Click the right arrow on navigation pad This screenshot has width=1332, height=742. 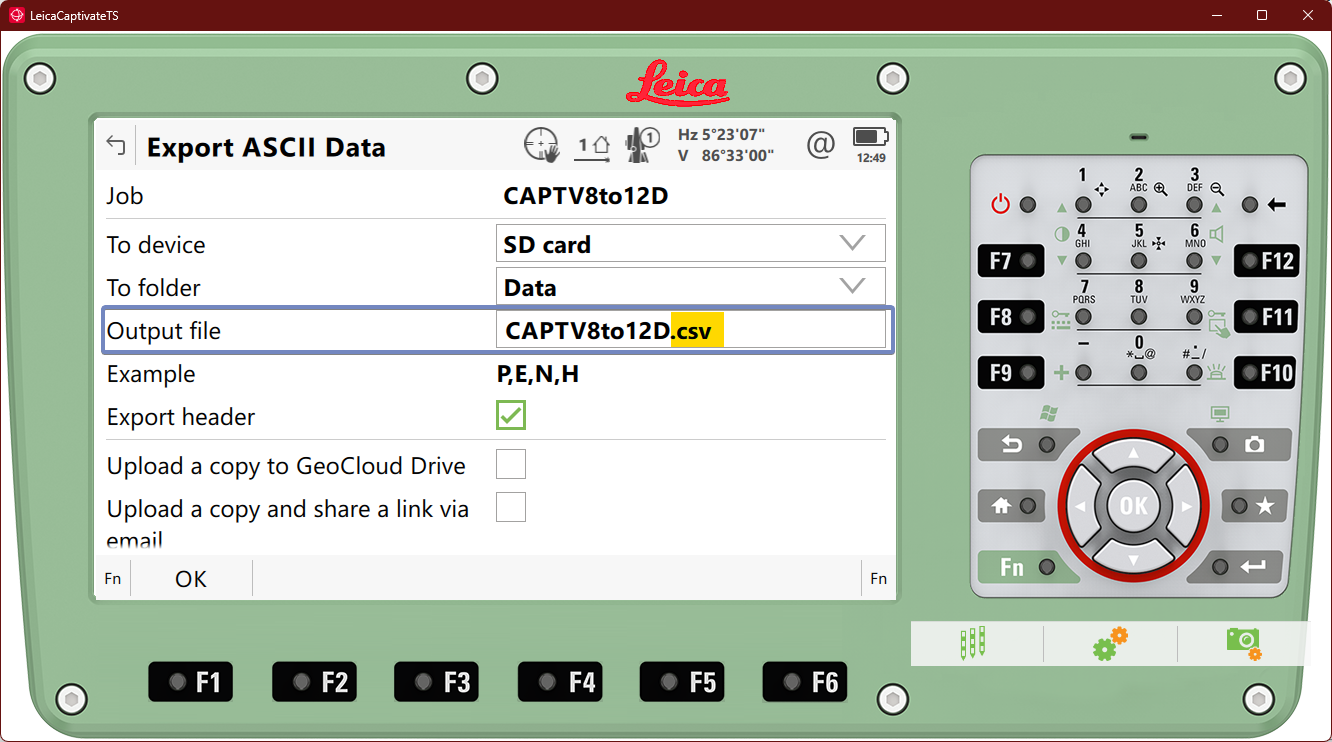[1185, 506]
